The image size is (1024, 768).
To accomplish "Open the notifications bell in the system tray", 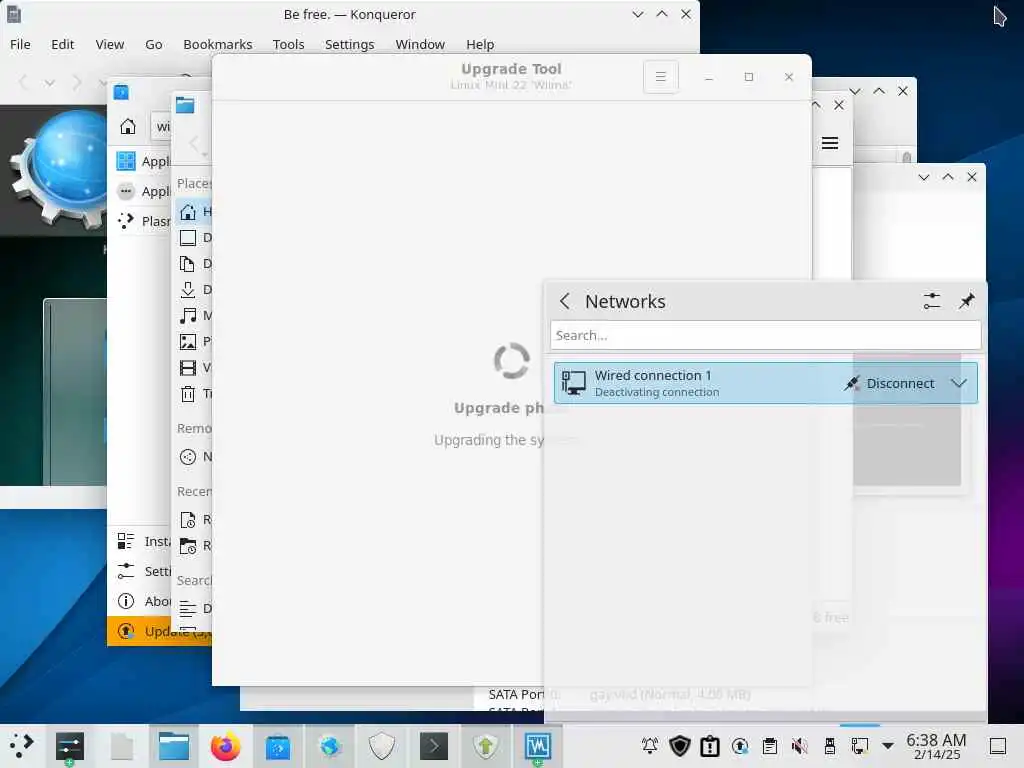I will pyautogui.click(x=650, y=746).
